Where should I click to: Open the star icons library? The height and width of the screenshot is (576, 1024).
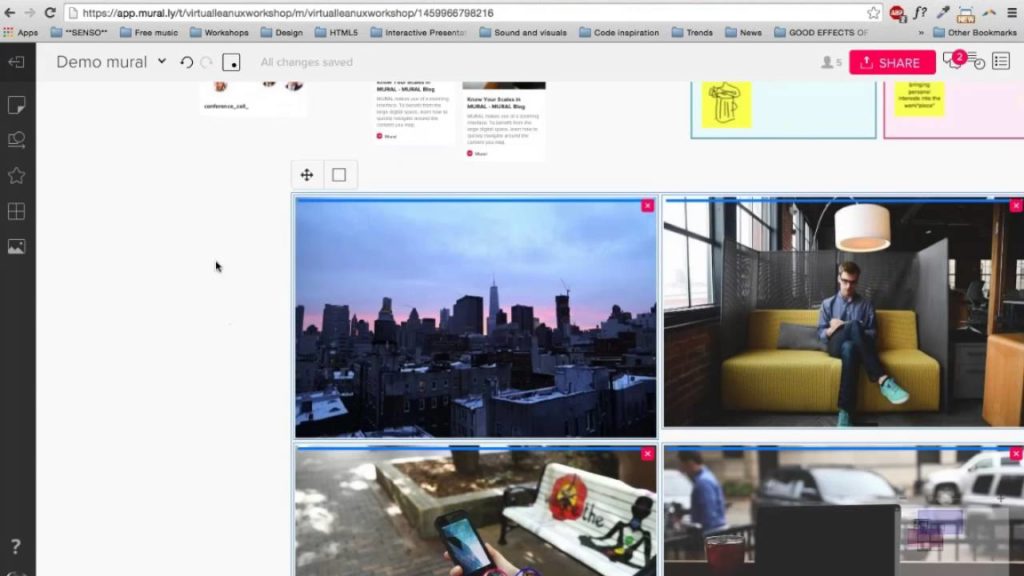click(x=16, y=176)
